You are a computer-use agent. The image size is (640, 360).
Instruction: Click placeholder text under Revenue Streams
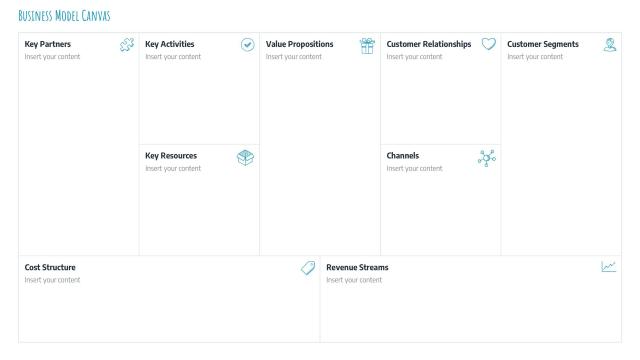[354, 280]
